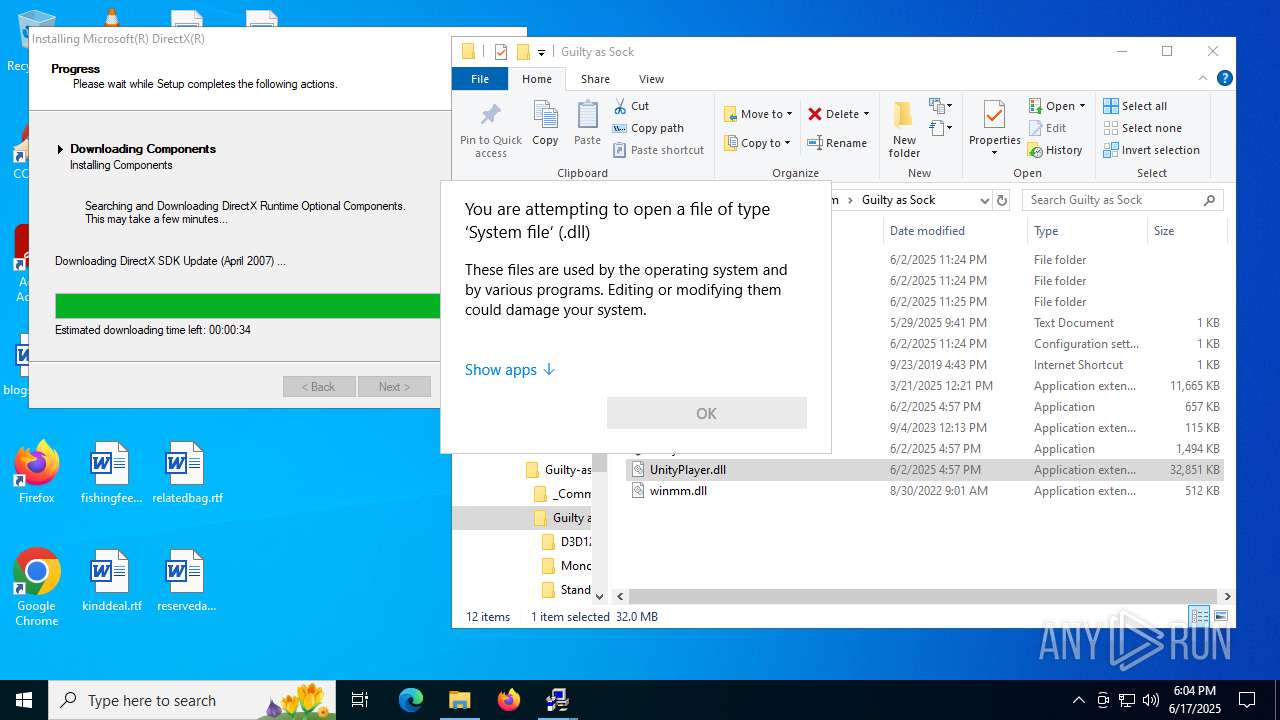Image resolution: width=1280 pixels, height=720 pixels.
Task: Click Select none in the ribbon
Action: point(1142,128)
